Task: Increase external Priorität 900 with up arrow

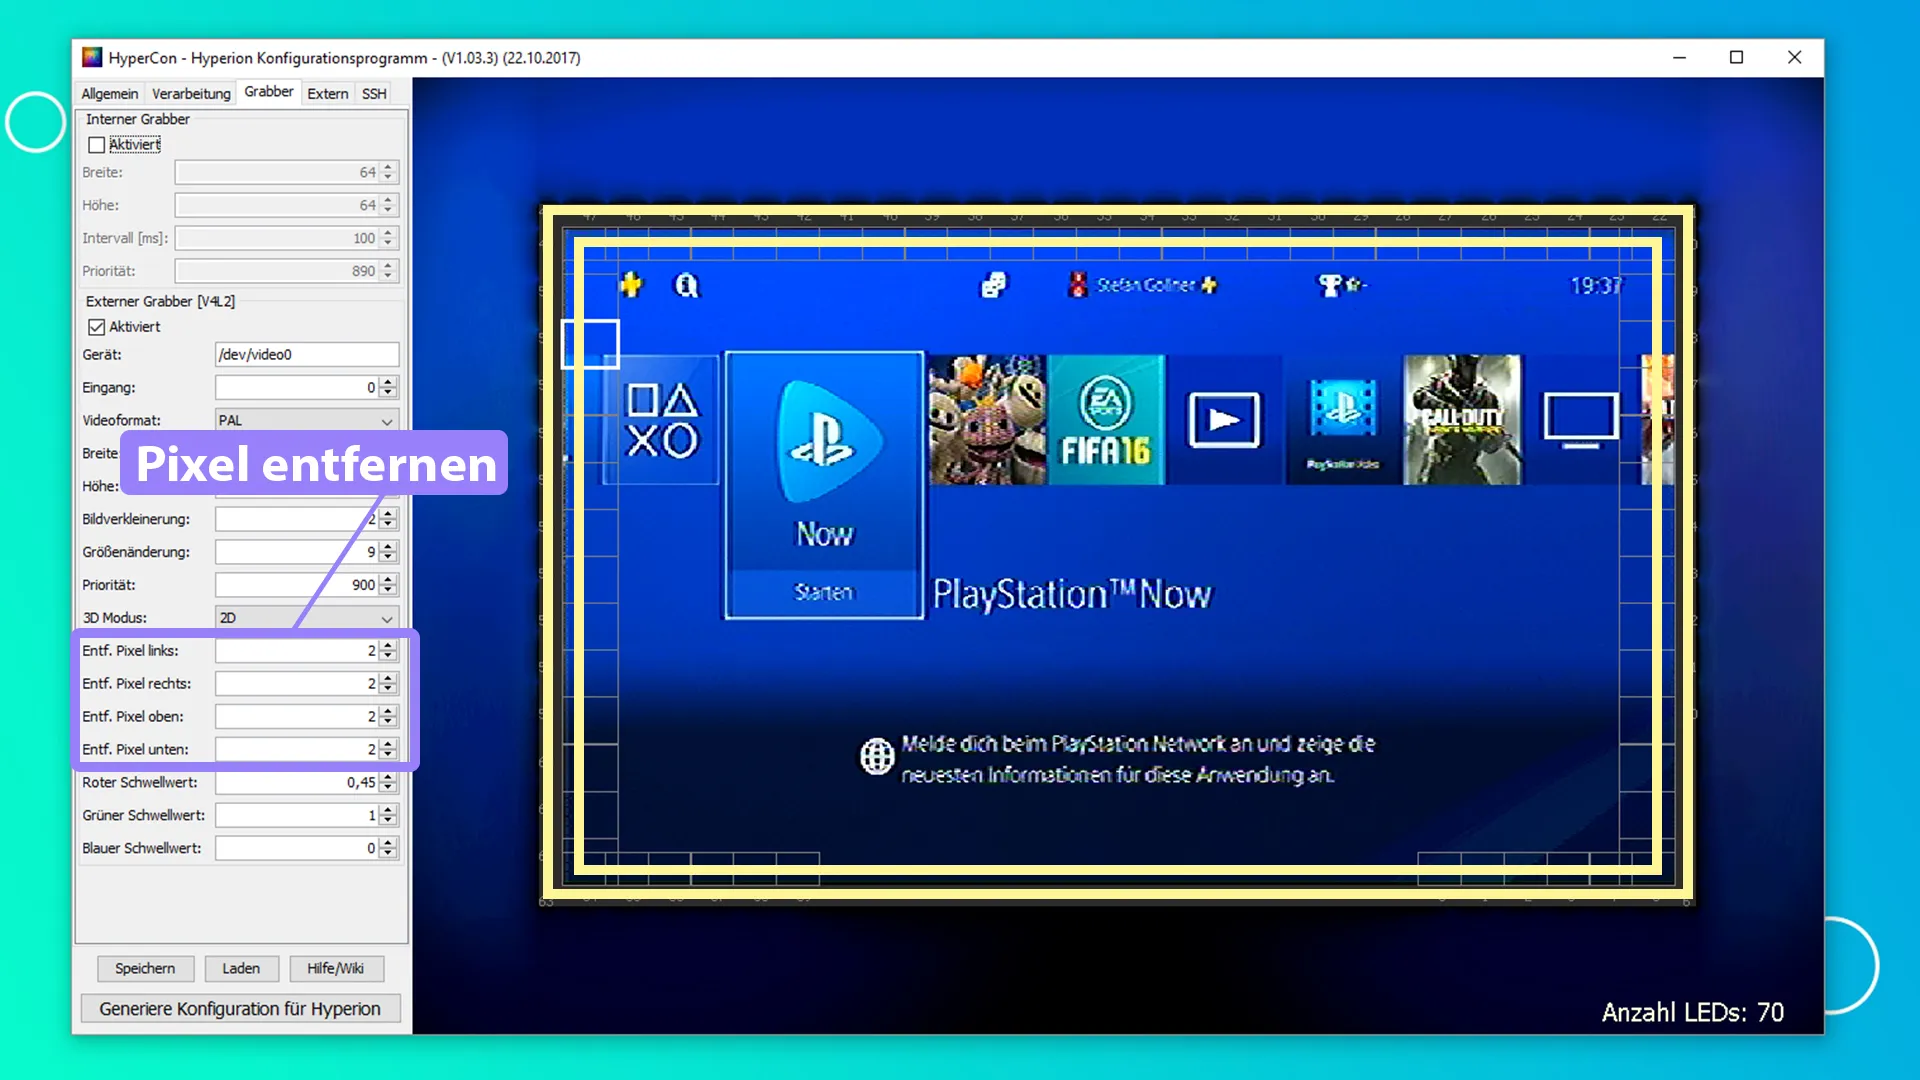Action: (389, 579)
